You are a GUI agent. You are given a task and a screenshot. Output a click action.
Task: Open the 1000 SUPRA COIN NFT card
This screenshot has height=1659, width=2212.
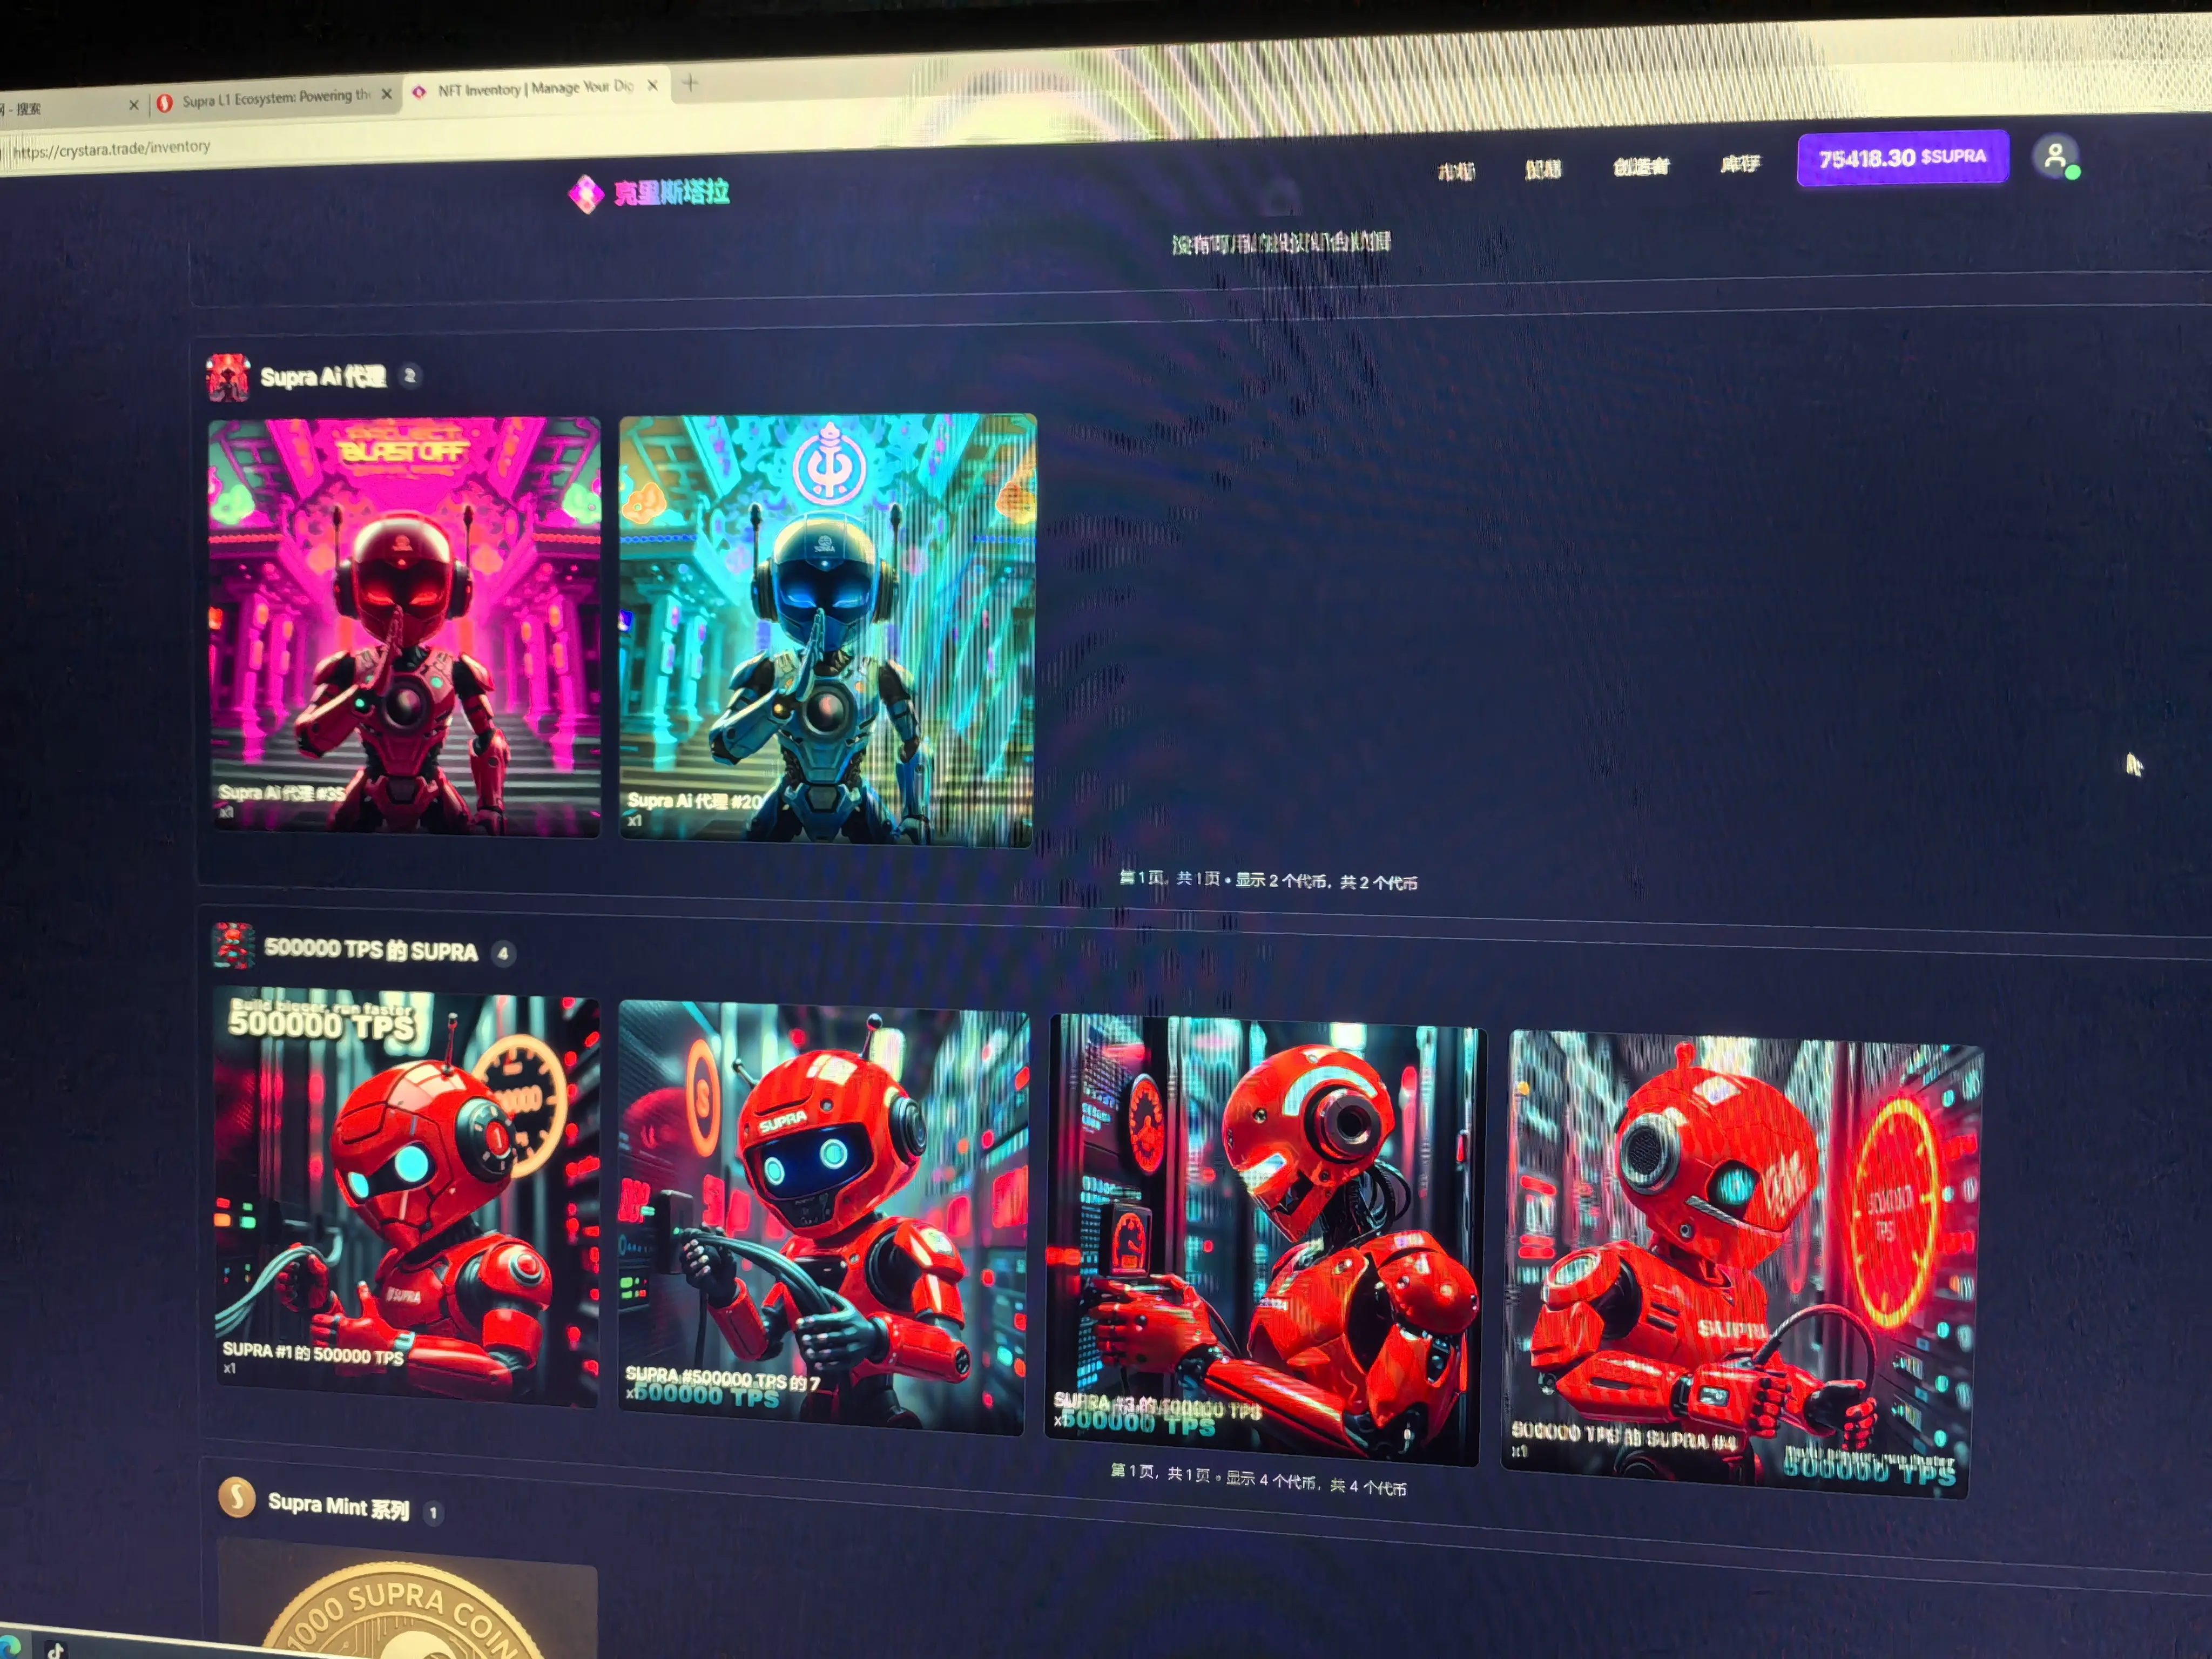tap(407, 1600)
